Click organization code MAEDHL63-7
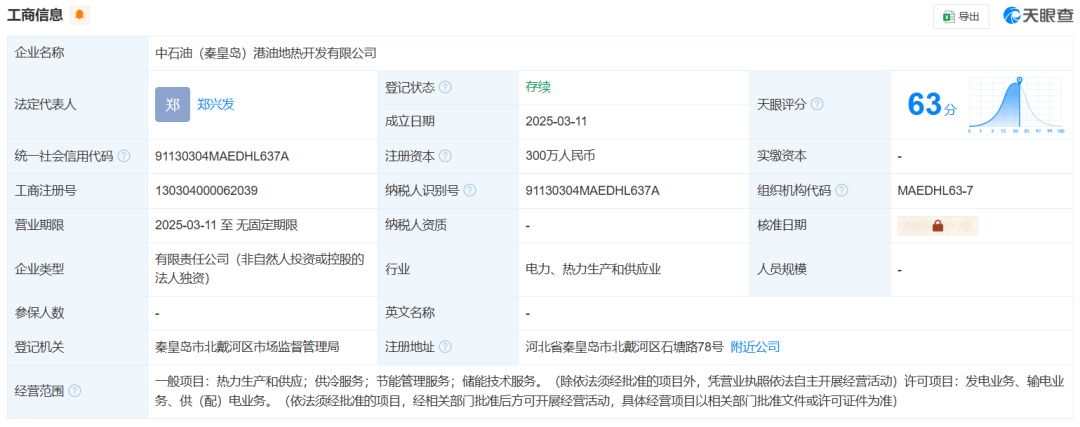The height and width of the screenshot is (427, 1080). pyautogui.click(x=935, y=191)
